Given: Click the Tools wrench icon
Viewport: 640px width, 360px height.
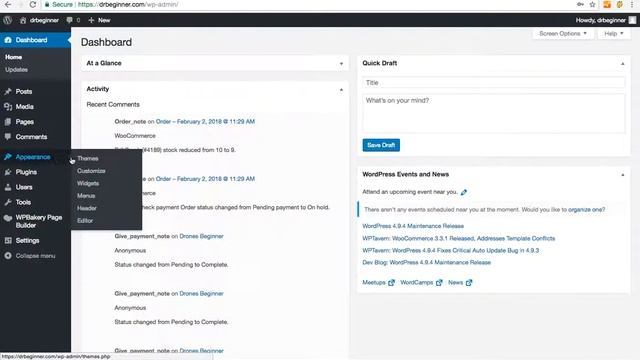Looking at the screenshot, I should click(8, 202).
